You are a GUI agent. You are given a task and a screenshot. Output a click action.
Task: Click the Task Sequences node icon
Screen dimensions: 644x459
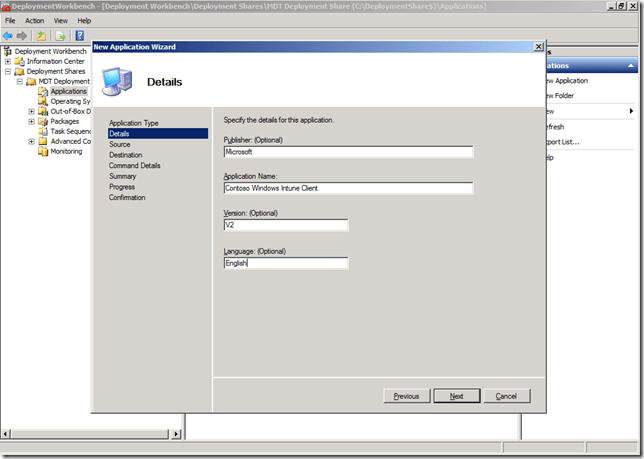click(43, 131)
